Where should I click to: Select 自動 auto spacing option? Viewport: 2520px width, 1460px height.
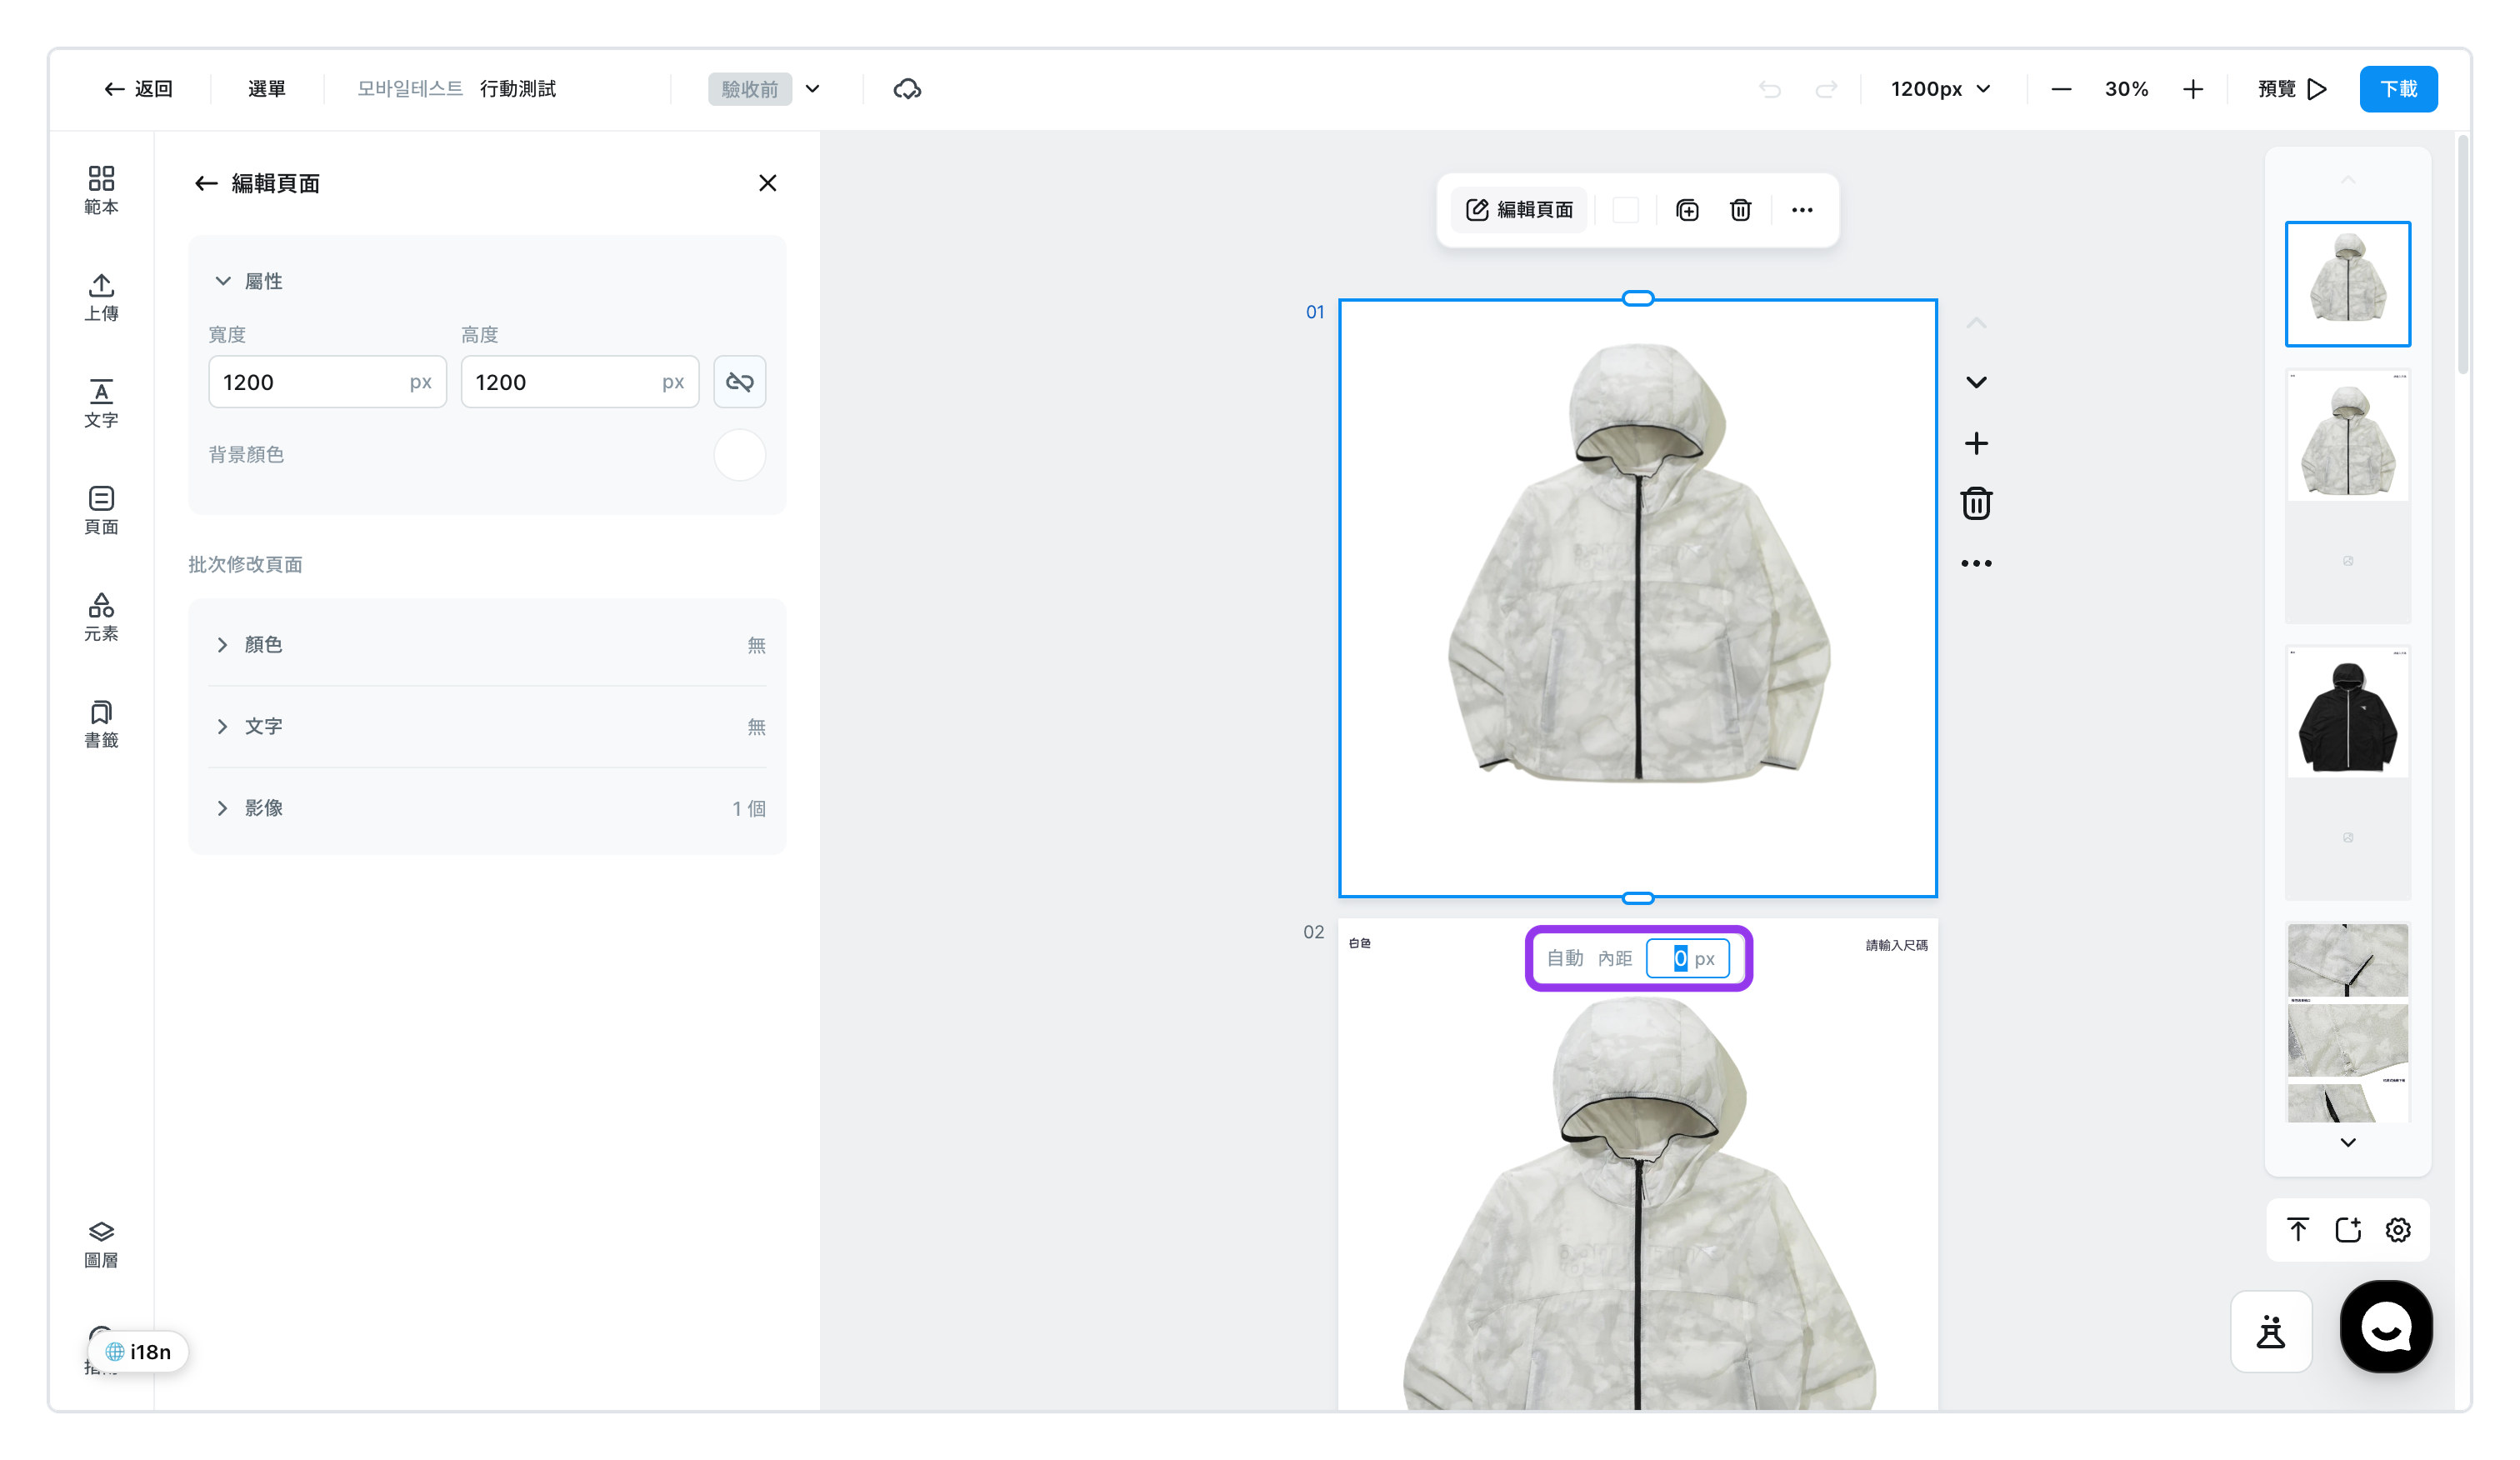(x=1565, y=958)
